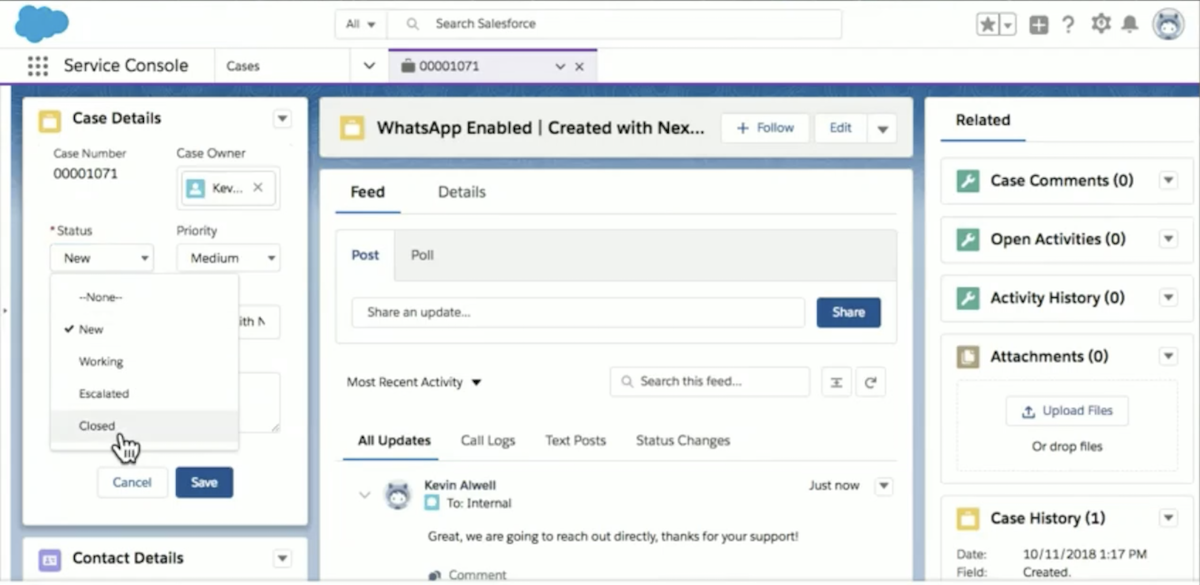Open Most Recent Activity sort dropdown
1200x585 pixels.
(414, 382)
